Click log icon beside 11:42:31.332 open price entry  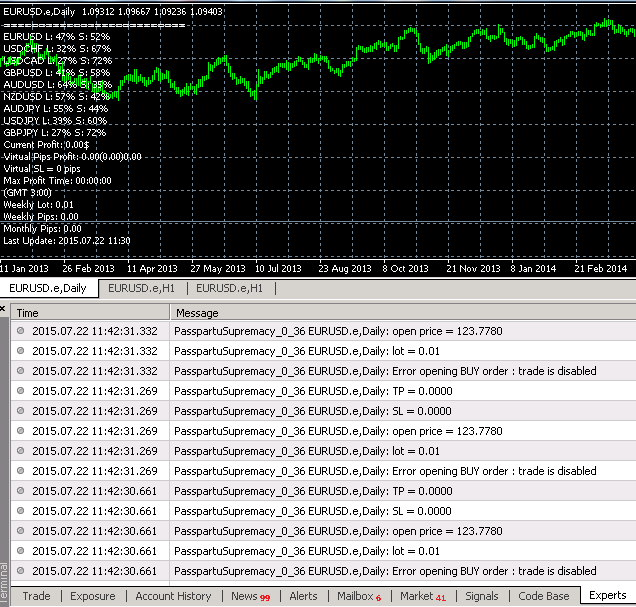[x=20, y=331]
